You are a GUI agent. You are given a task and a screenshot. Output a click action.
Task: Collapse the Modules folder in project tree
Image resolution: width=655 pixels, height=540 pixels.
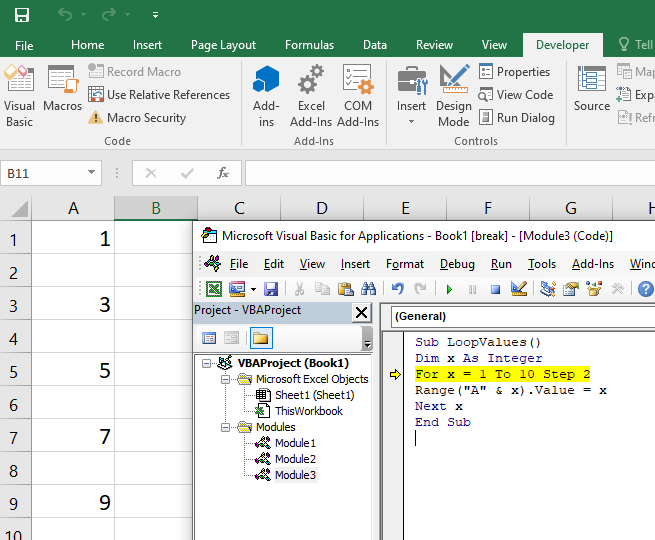(x=226, y=427)
